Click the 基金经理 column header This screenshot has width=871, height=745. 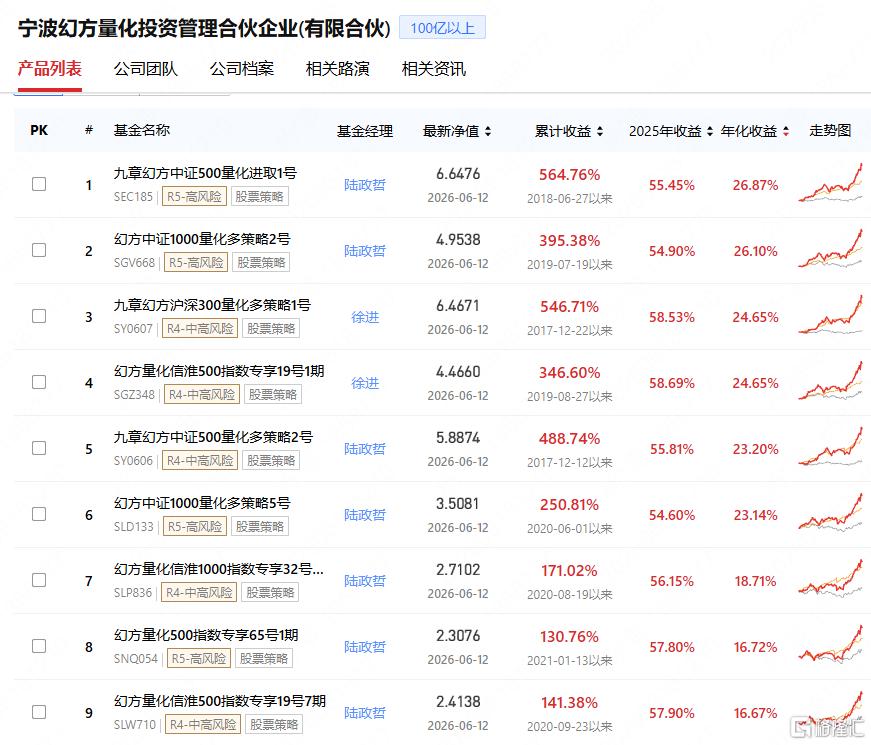click(x=365, y=131)
